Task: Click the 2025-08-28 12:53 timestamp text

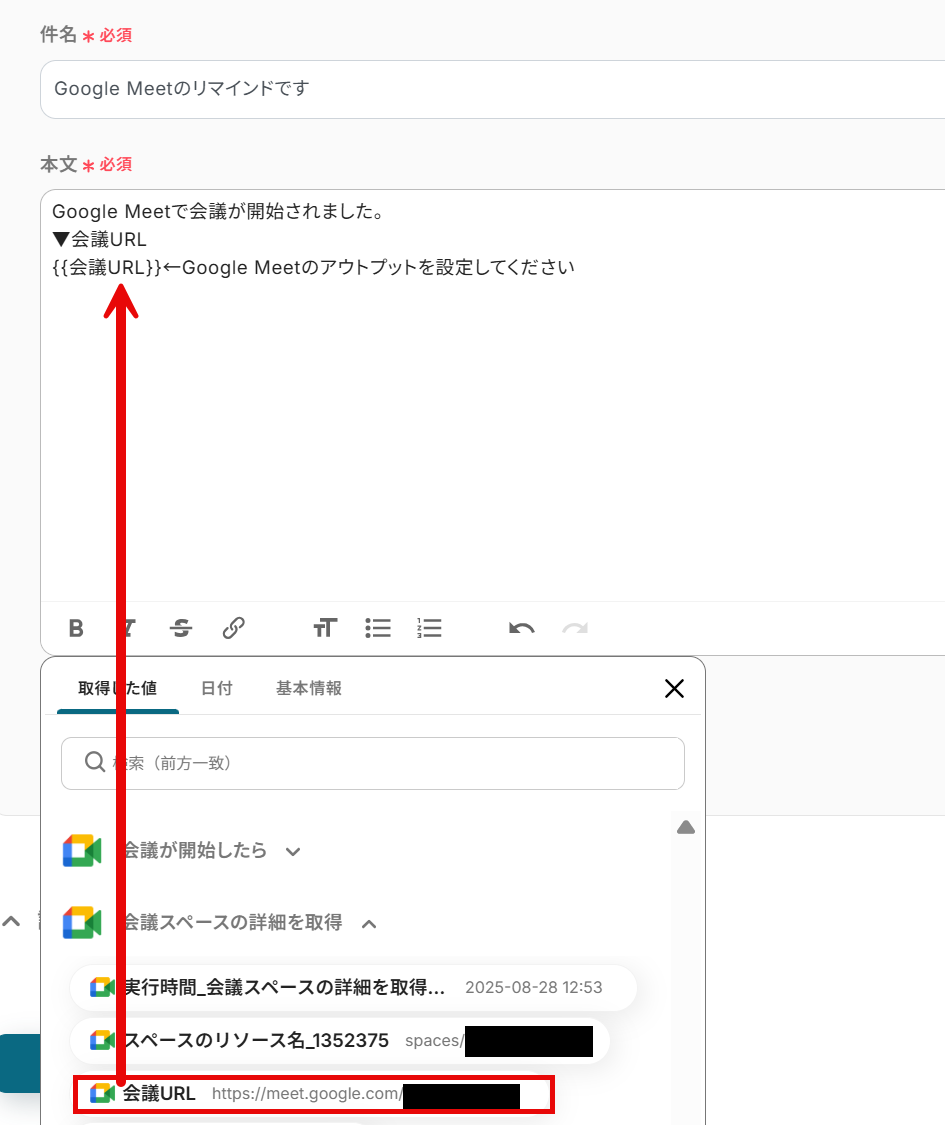Action: [x=534, y=988]
